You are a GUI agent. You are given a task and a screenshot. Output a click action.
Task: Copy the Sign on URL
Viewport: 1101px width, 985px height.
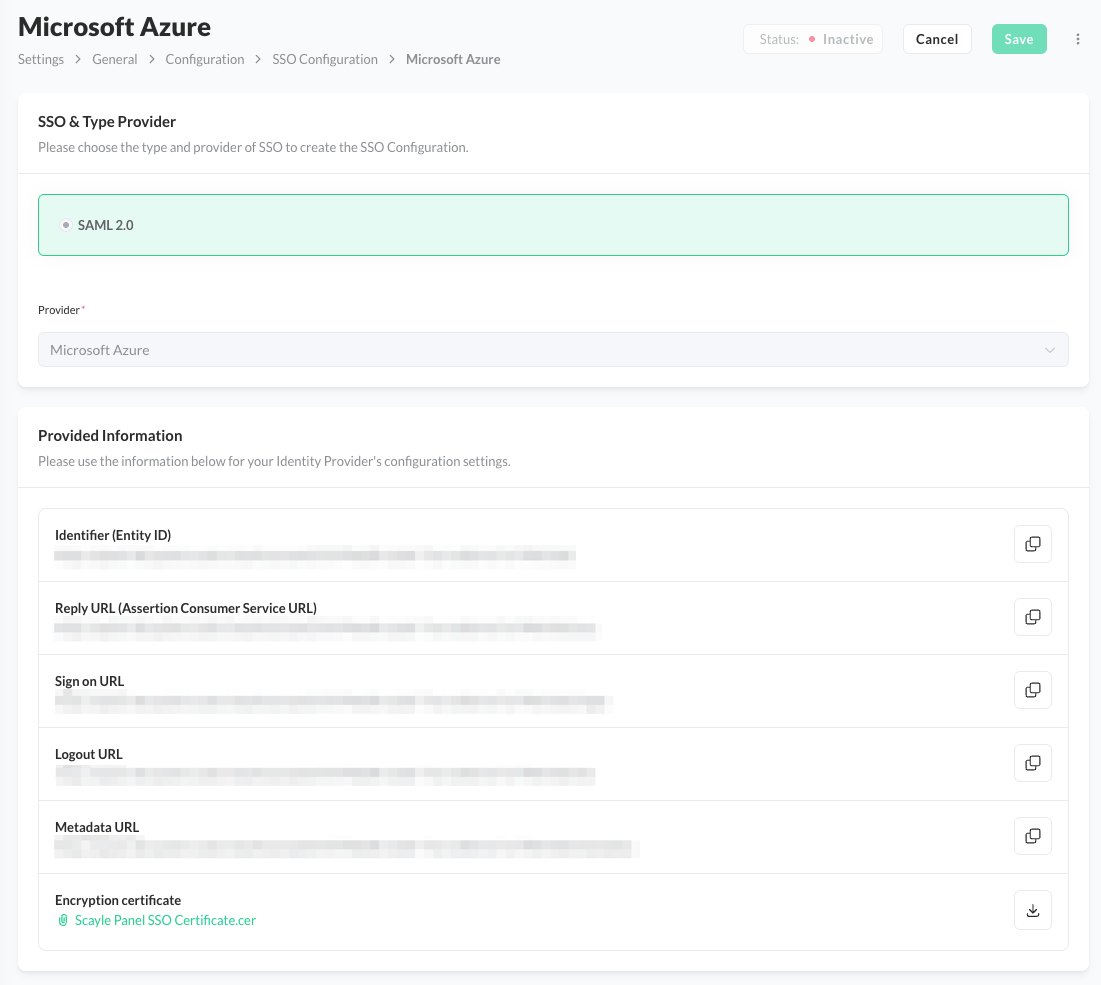pos(1032,690)
